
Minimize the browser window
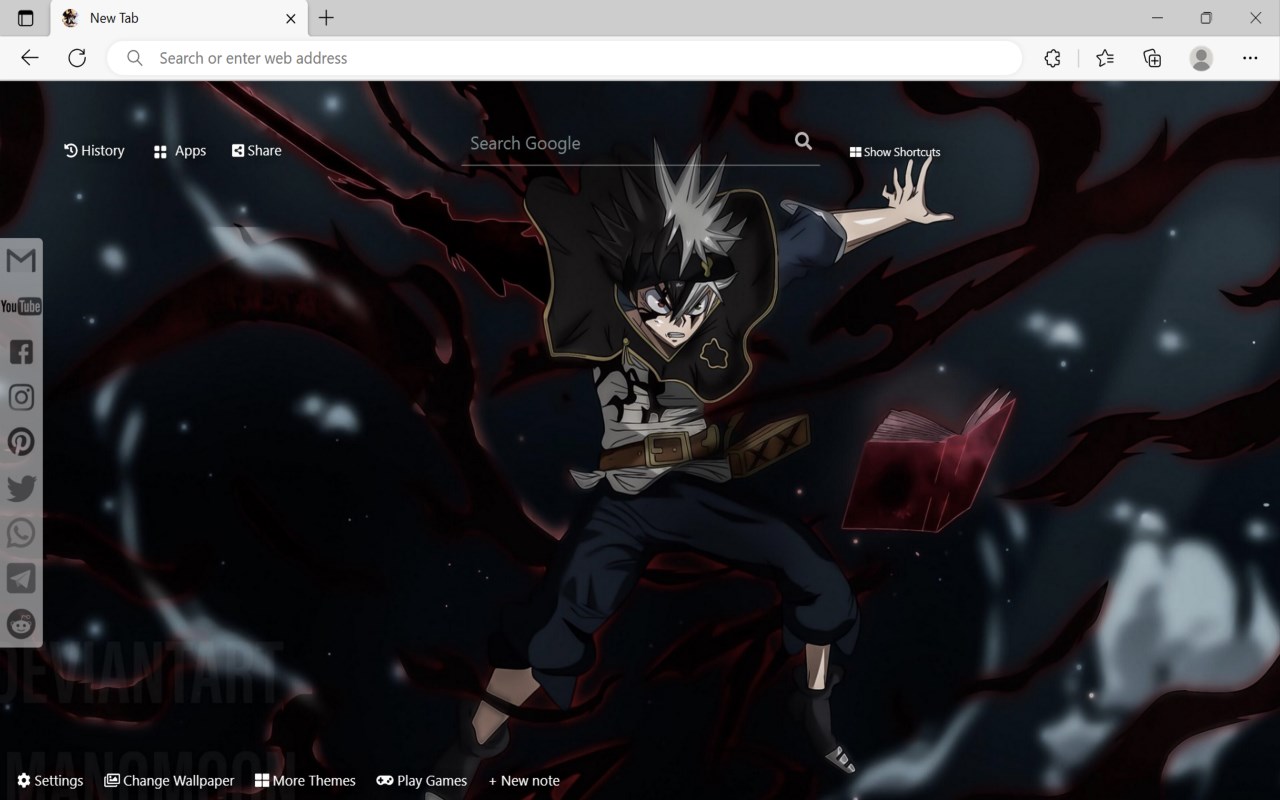coord(1157,18)
